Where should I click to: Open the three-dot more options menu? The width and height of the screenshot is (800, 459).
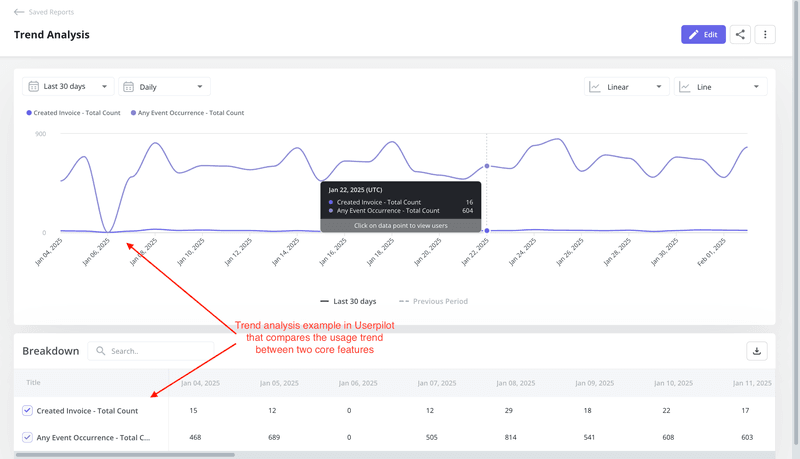pyautogui.click(x=765, y=35)
